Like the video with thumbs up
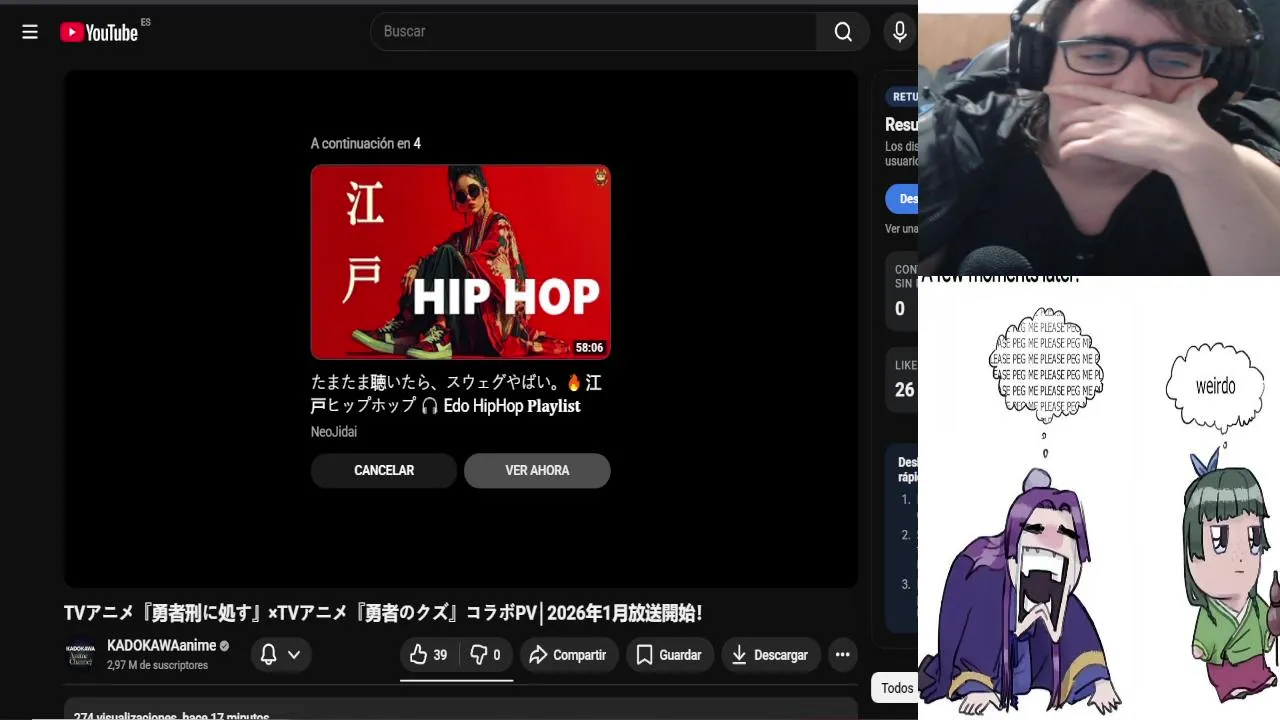Viewport: 1280px width, 720px height. click(x=429, y=655)
